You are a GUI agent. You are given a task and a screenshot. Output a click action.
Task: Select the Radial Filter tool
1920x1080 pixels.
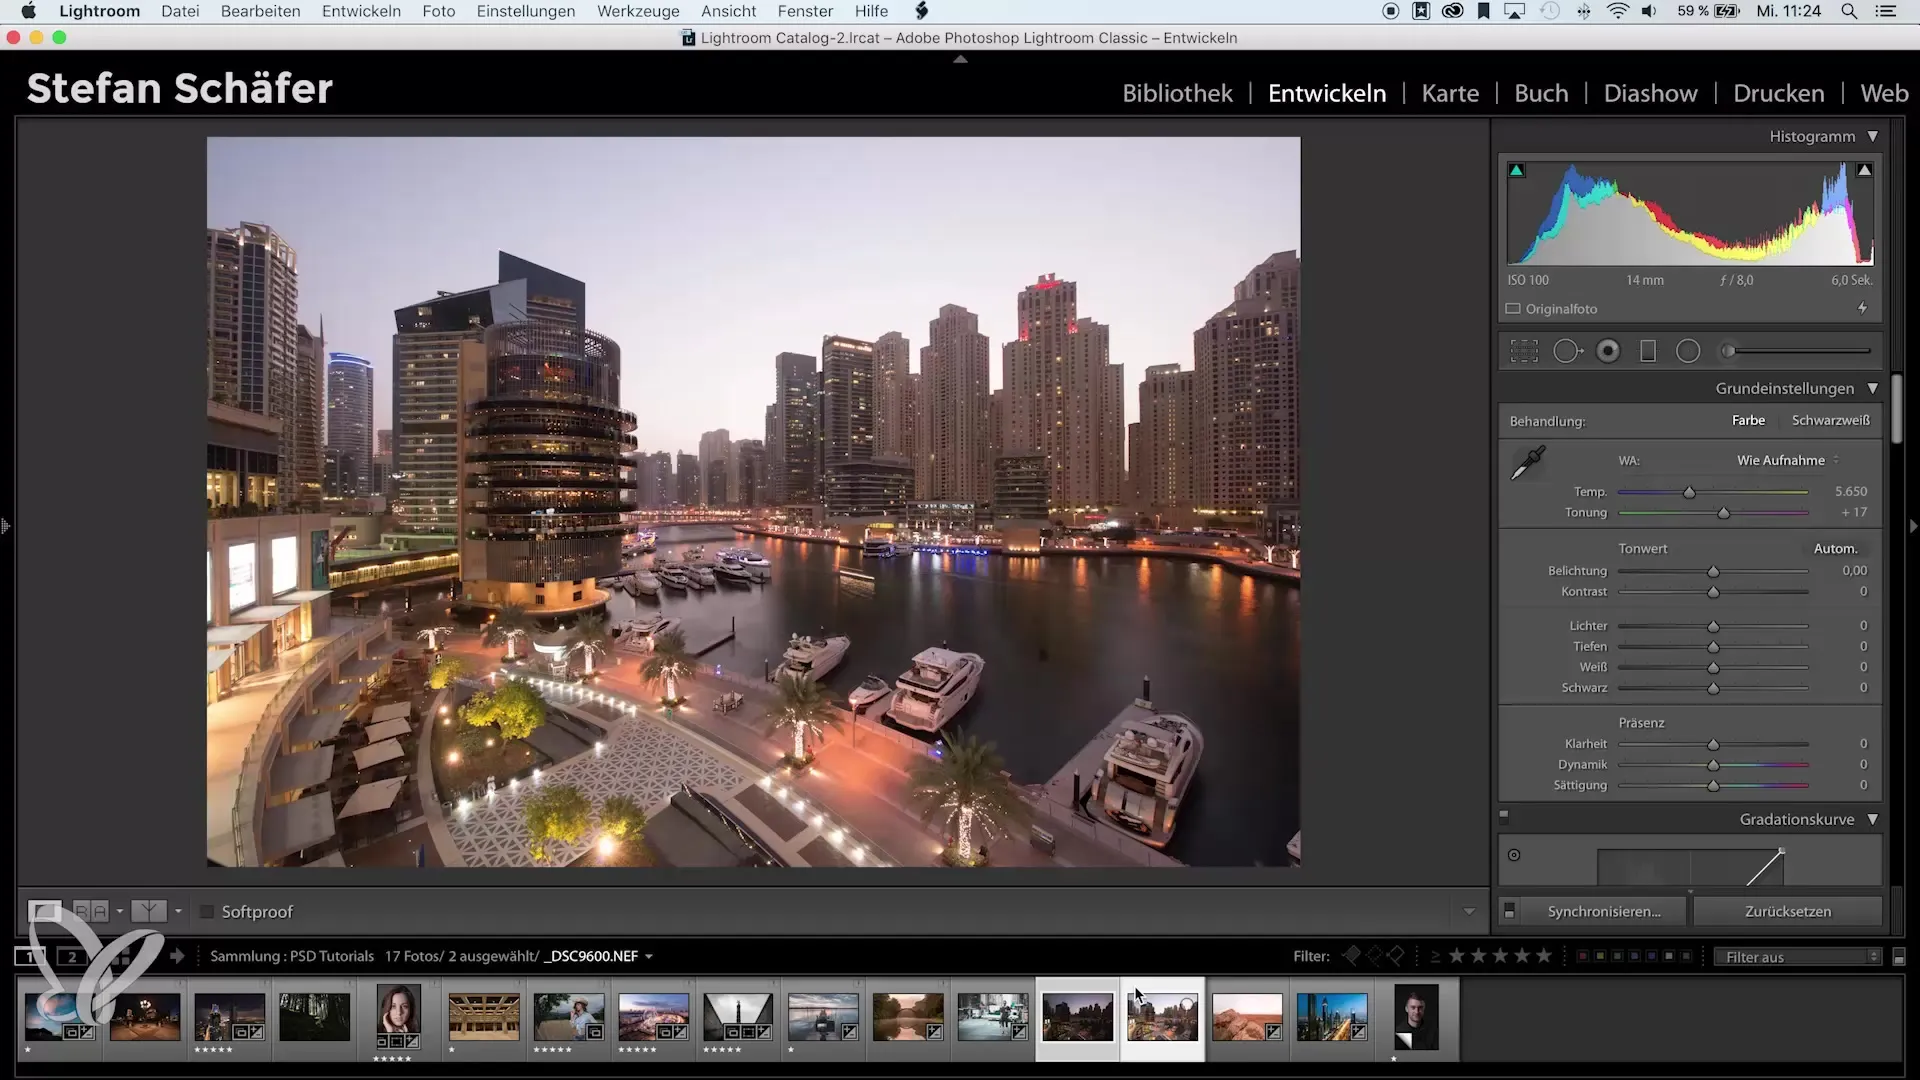click(x=1688, y=351)
